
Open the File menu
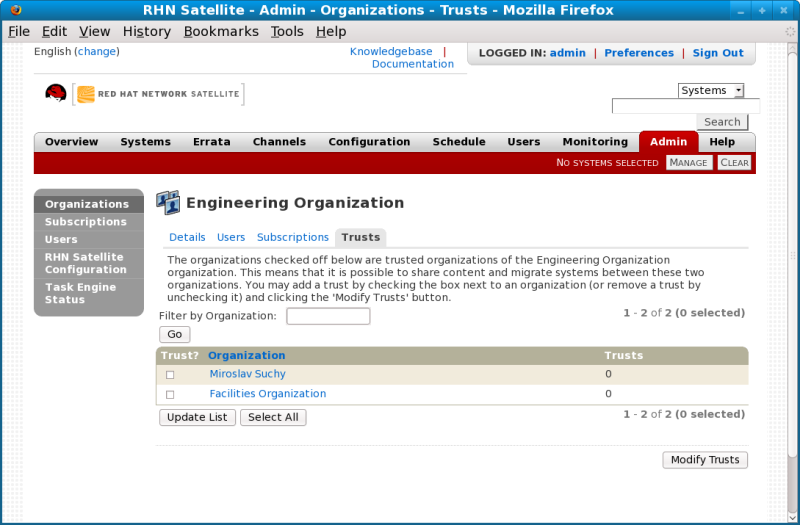(x=19, y=31)
